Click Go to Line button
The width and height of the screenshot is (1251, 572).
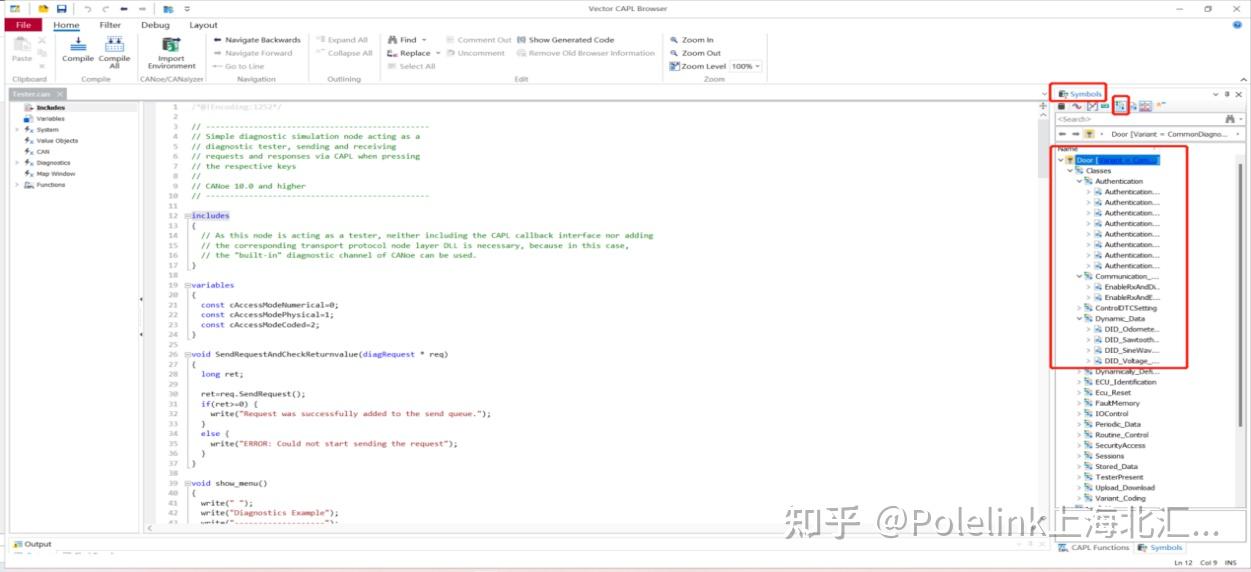tap(239, 66)
